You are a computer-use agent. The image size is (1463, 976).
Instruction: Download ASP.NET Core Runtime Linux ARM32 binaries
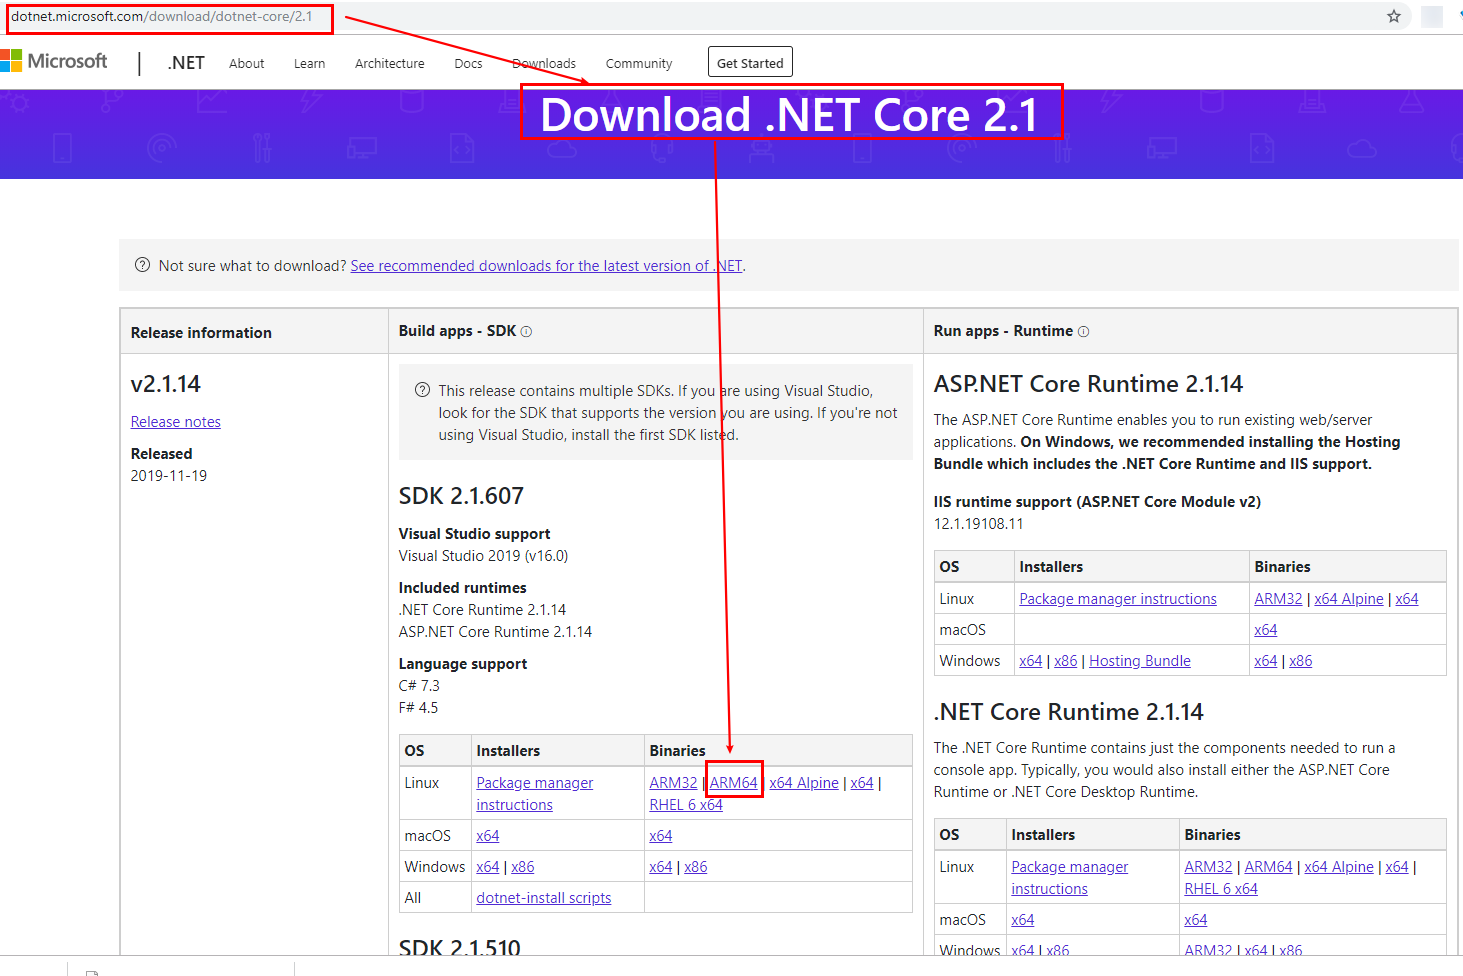click(x=1279, y=599)
